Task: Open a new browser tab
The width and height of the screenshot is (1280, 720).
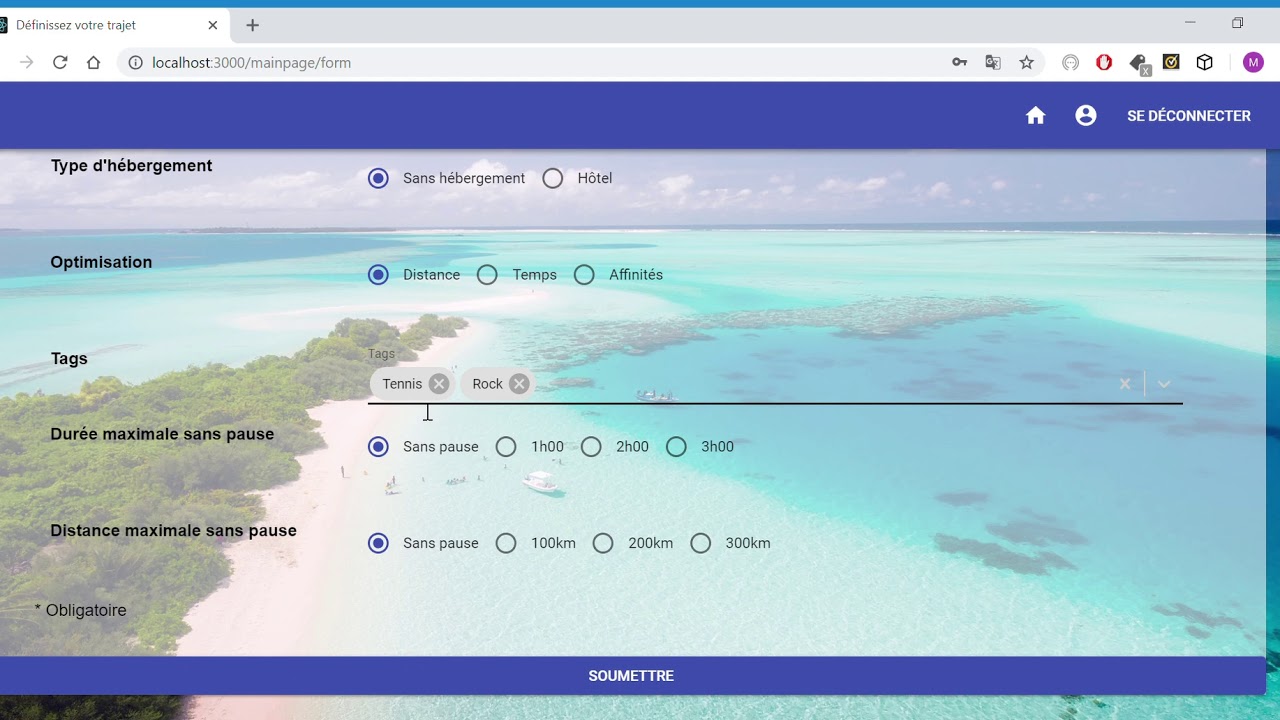Action: click(252, 25)
